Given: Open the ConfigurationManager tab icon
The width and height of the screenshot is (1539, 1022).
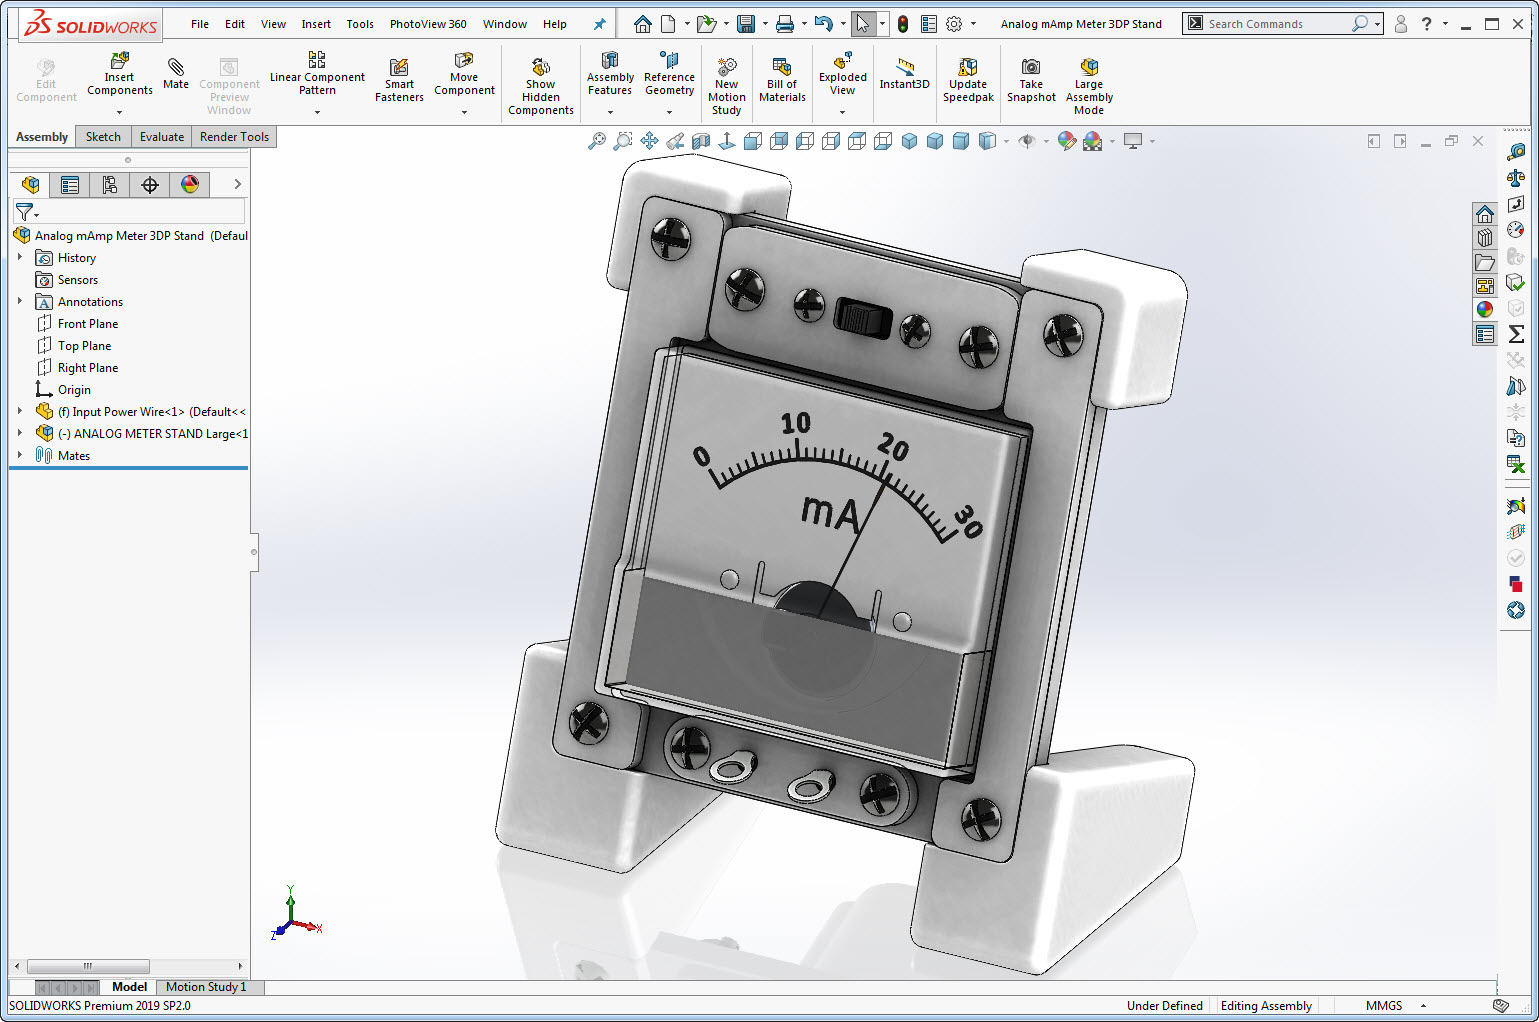Looking at the screenshot, I should coord(110,185).
